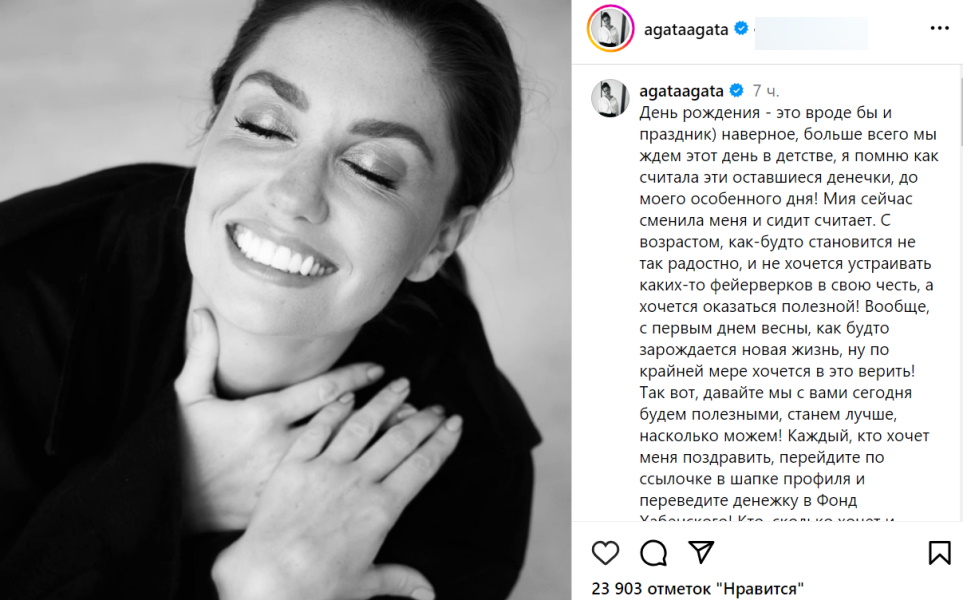Open the three-dot more options menu
963x600 pixels.
[940, 28]
